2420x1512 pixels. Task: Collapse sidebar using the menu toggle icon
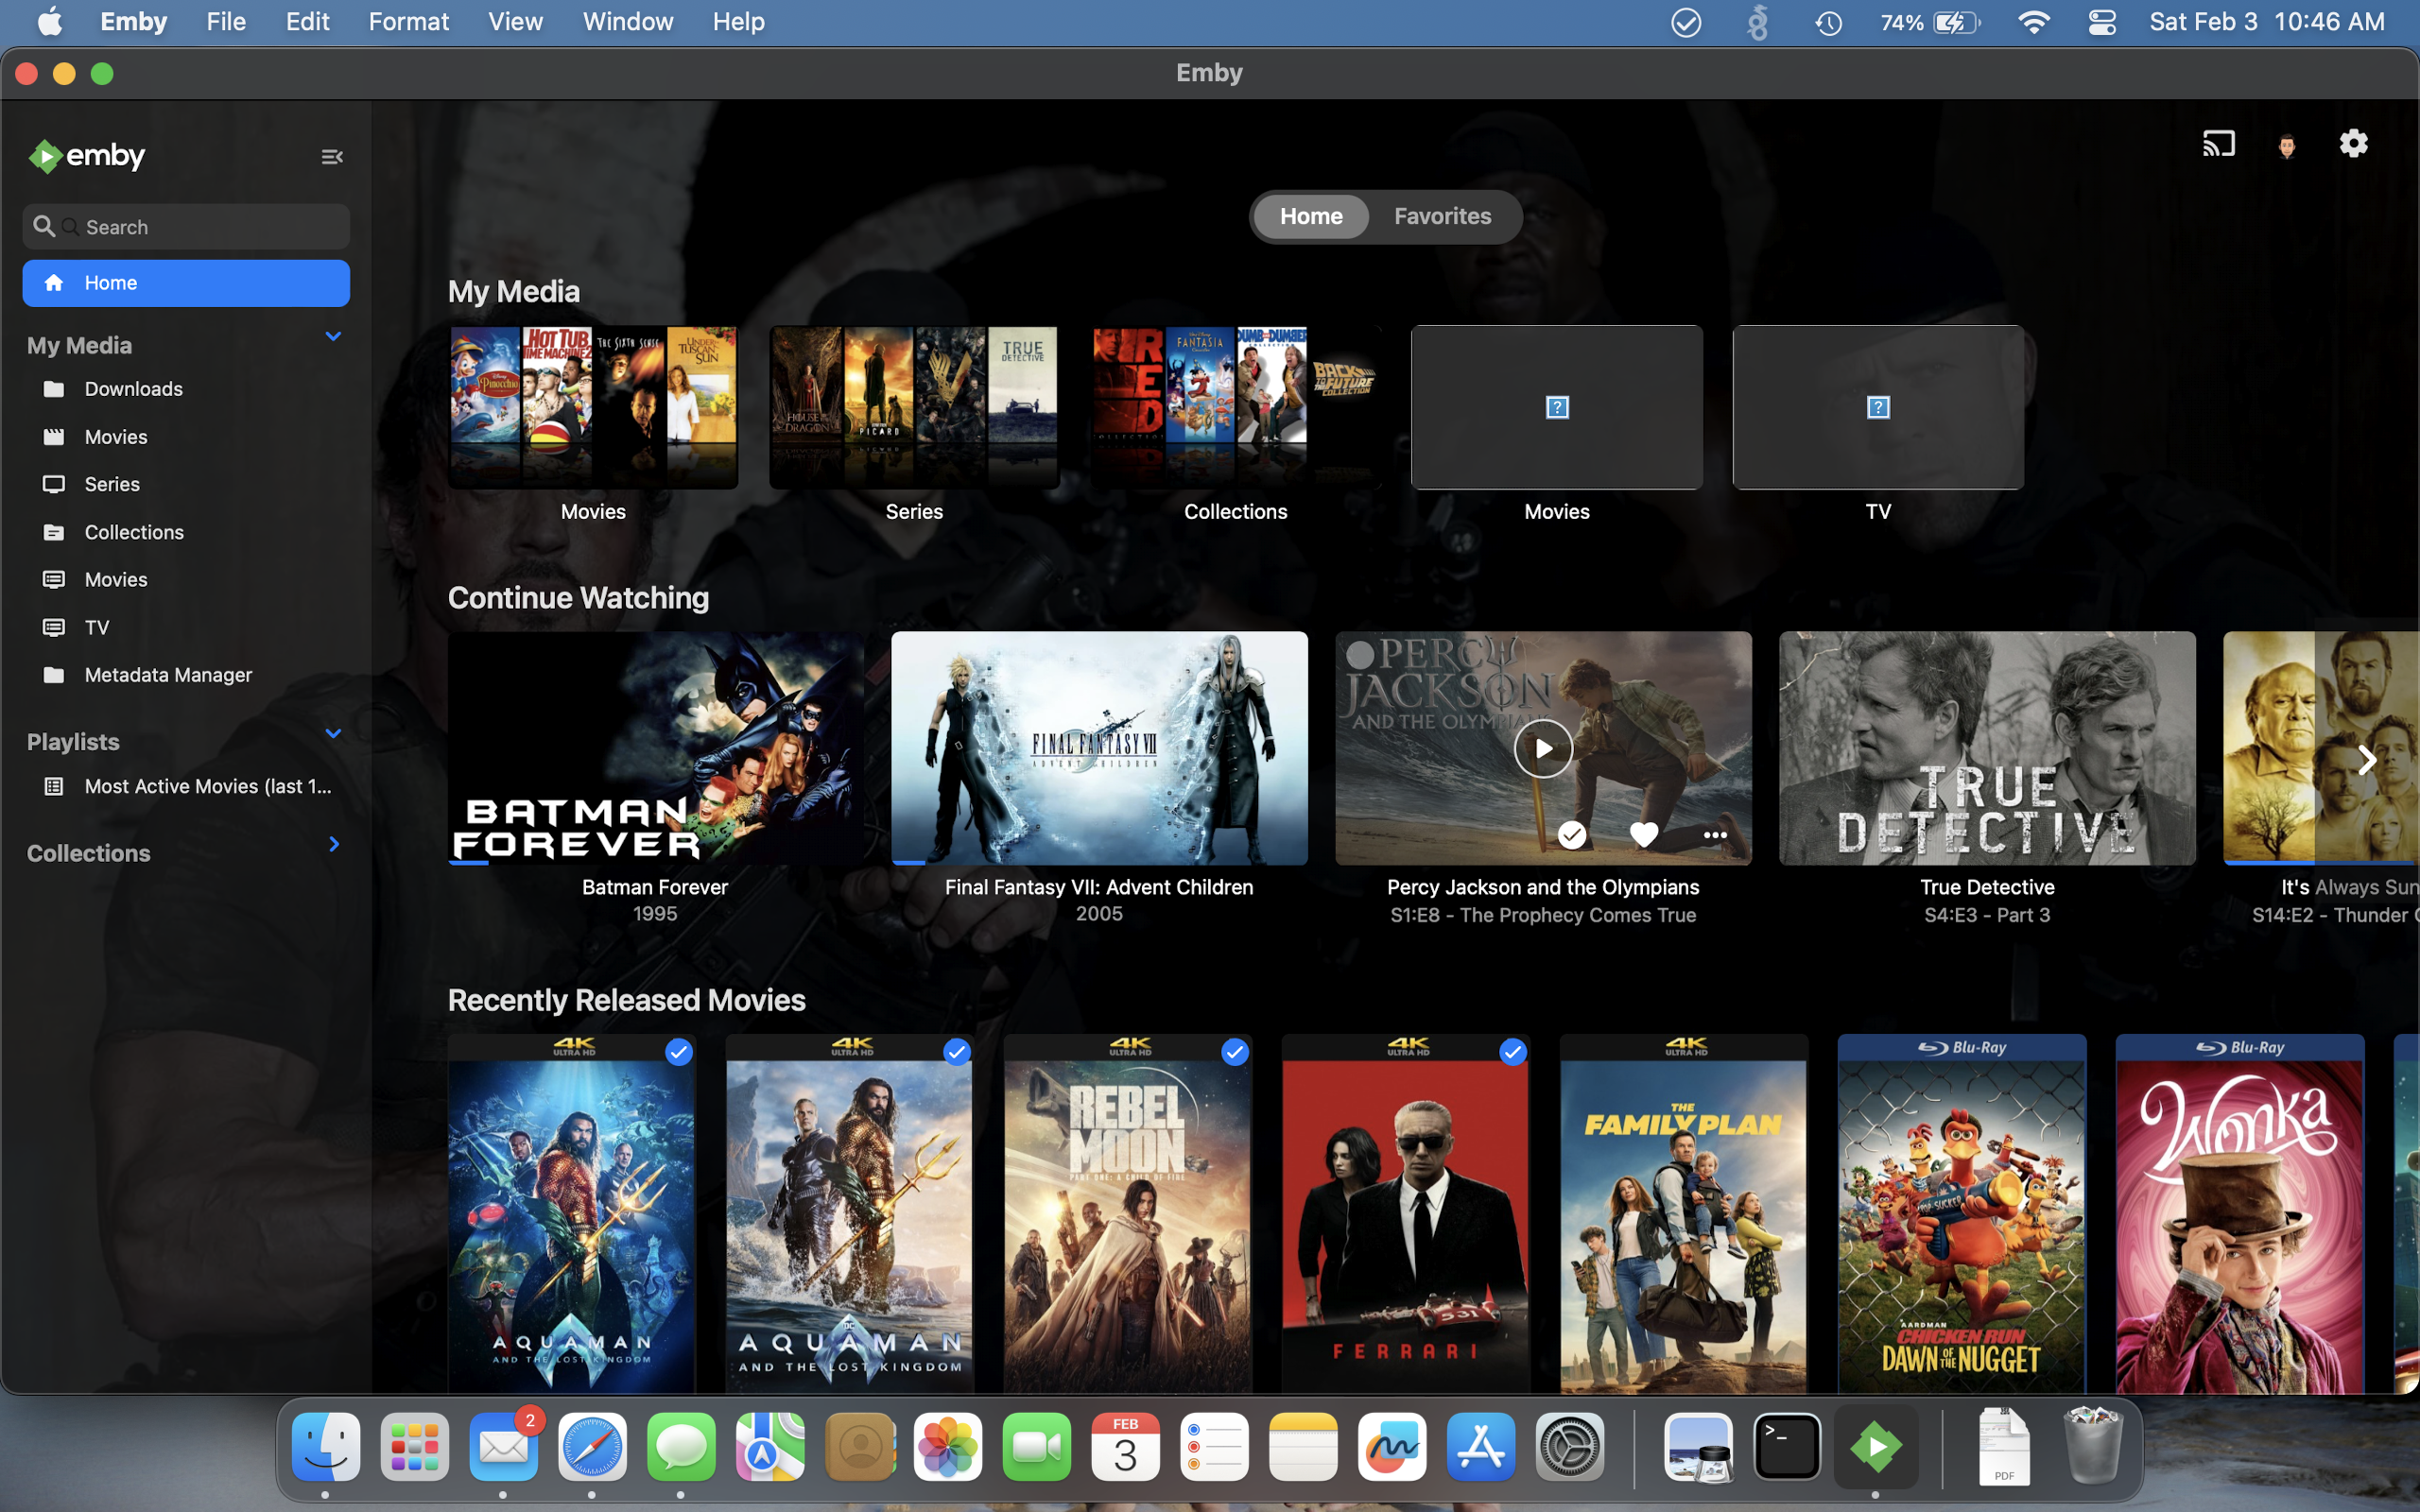[x=332, y=157]
